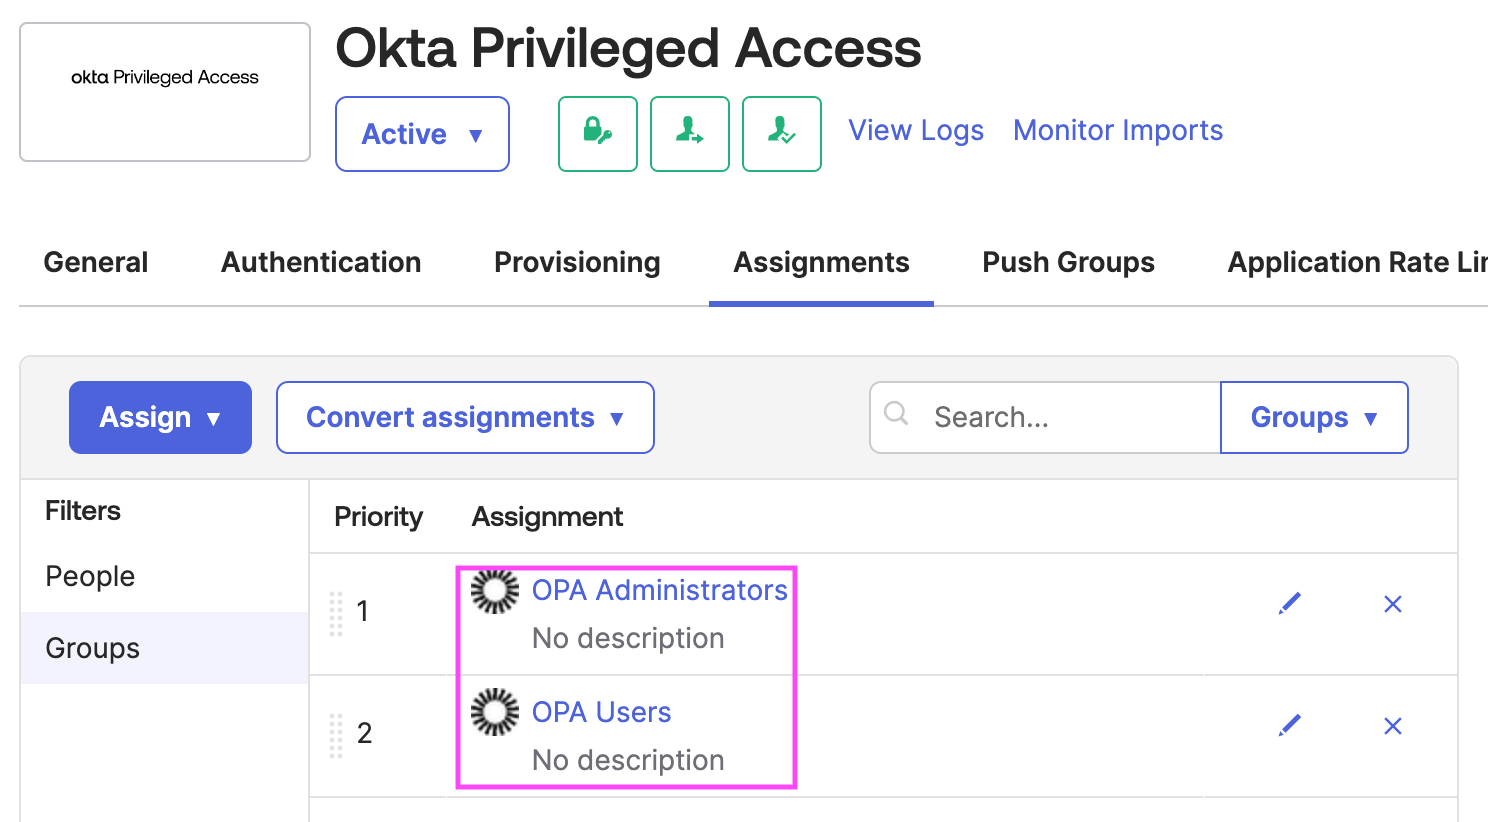Click the search magnifying glass icon

point(895,413)
